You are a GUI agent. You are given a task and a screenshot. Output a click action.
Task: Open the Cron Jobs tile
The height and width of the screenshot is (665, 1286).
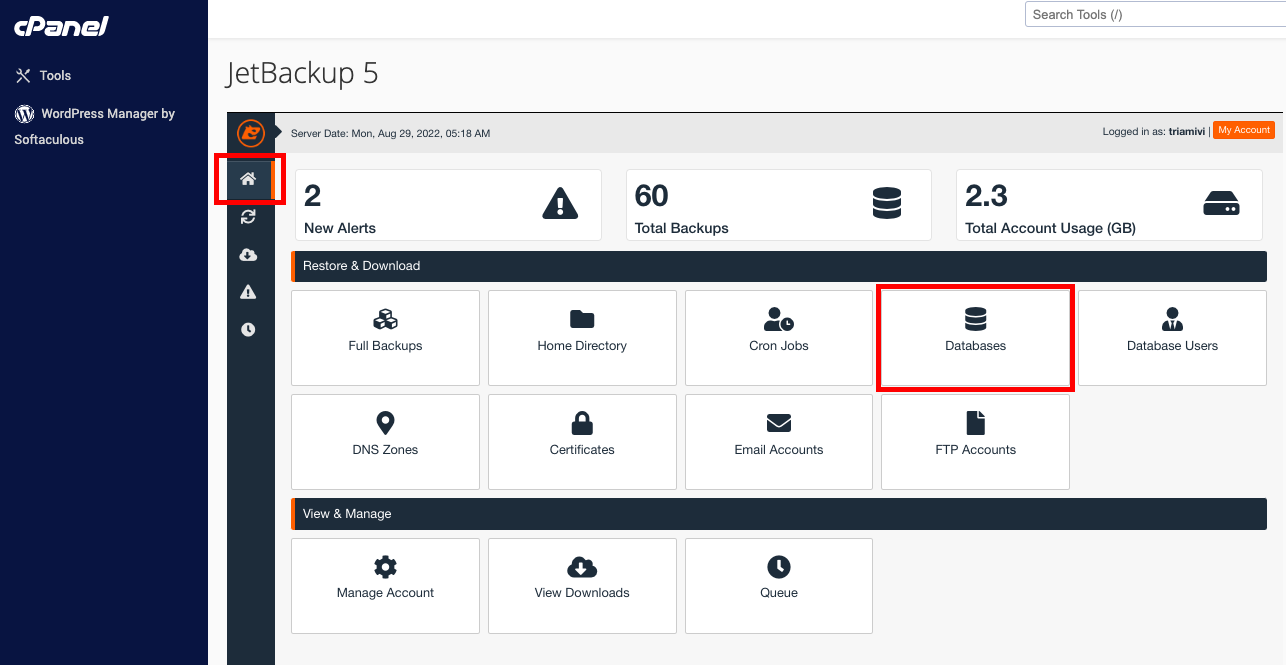[x=779, y=338]
